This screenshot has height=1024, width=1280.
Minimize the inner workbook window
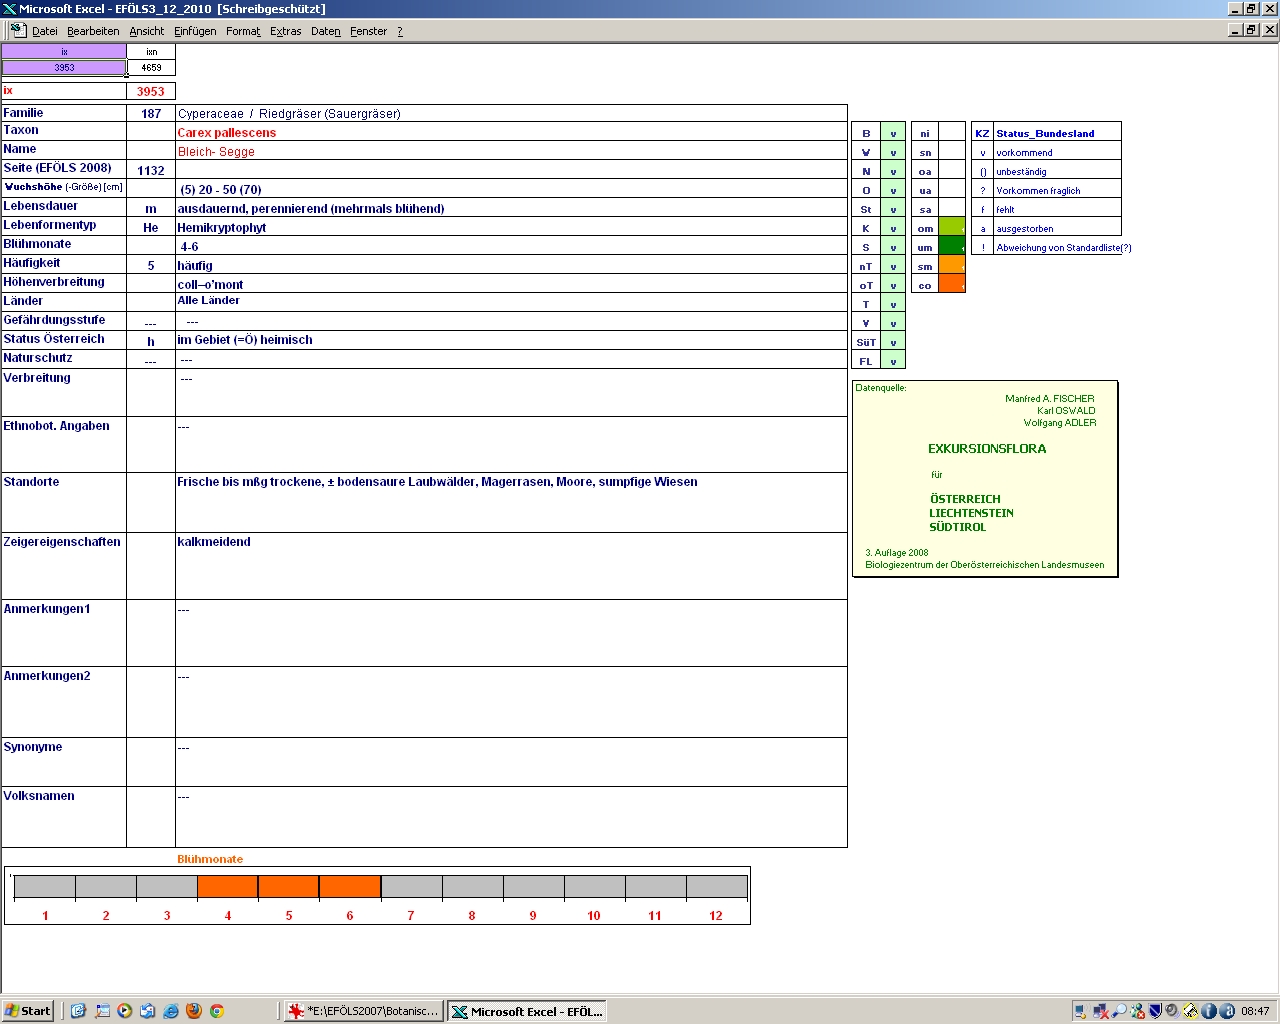pyautogui.click(x=1235, y=30)
